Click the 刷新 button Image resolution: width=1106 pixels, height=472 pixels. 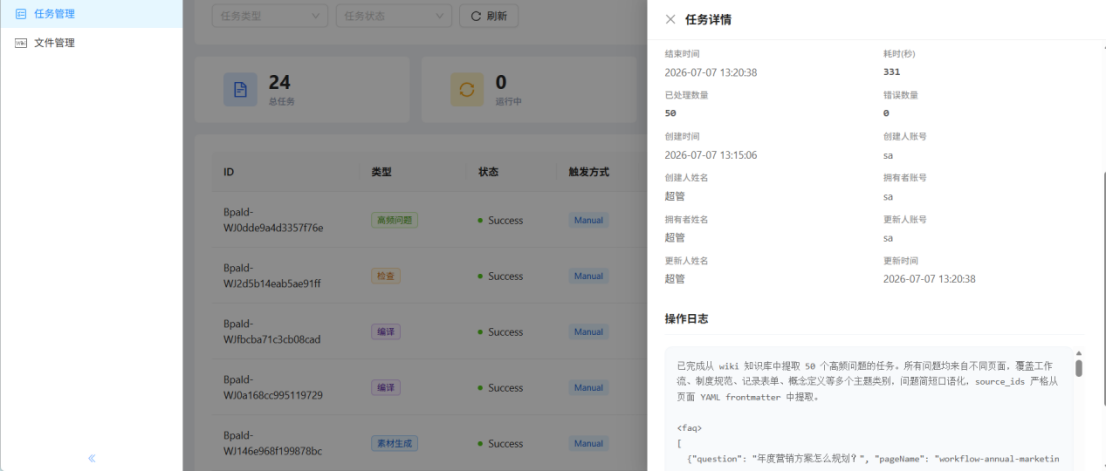click(489, 16)
